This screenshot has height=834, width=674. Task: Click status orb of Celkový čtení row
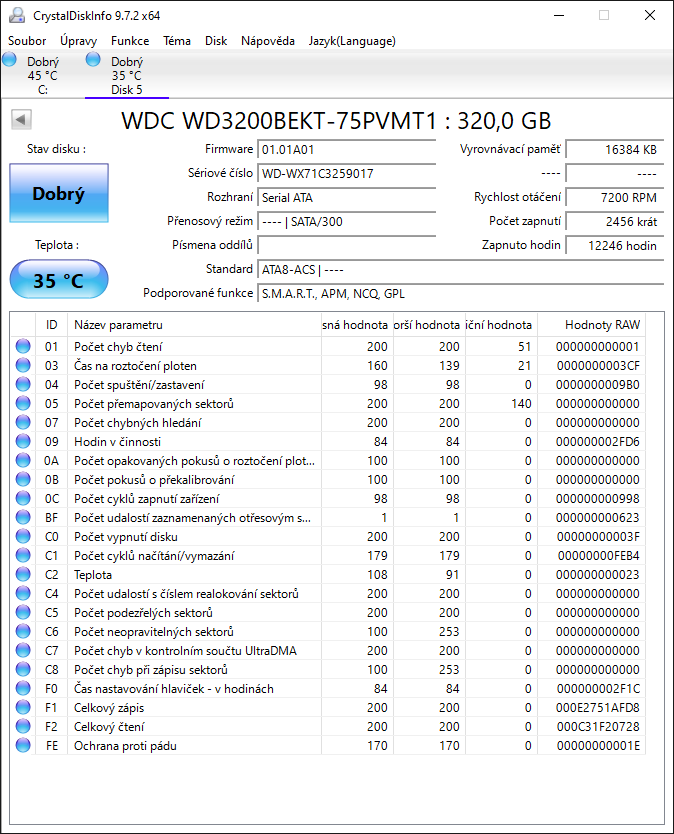tap(23, 726)
